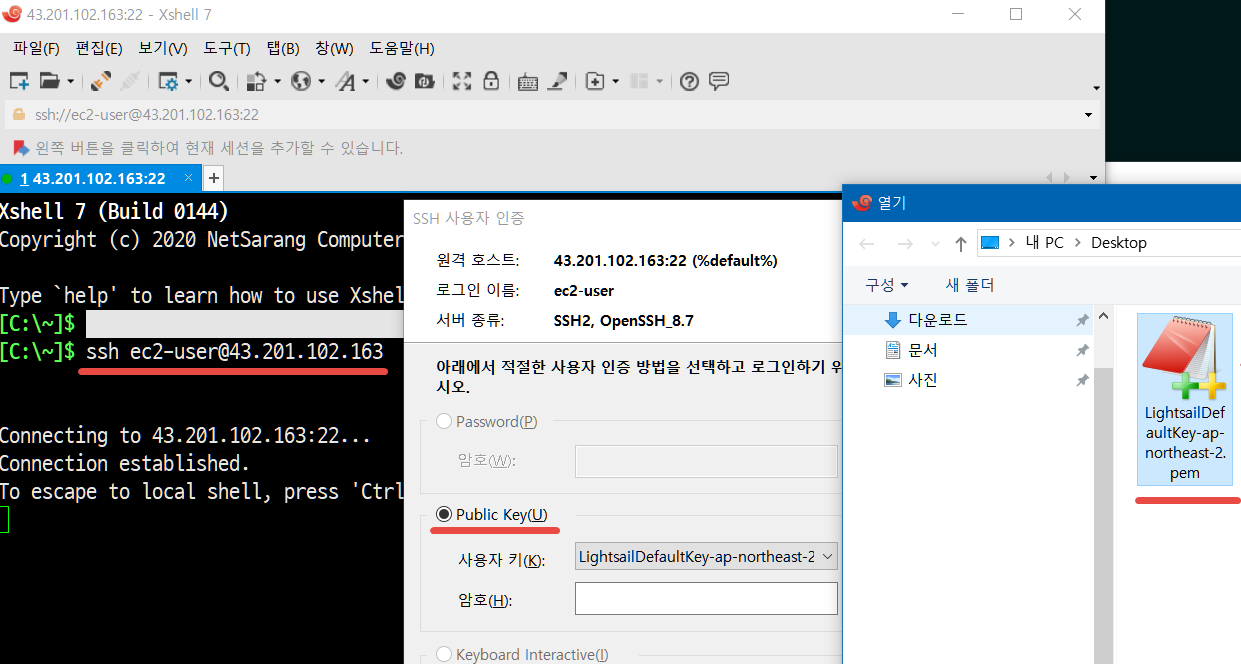Open dropdown arrow beside Encoding globe
The width and height of the screenshot is (1241, 664).
point(321,82)
